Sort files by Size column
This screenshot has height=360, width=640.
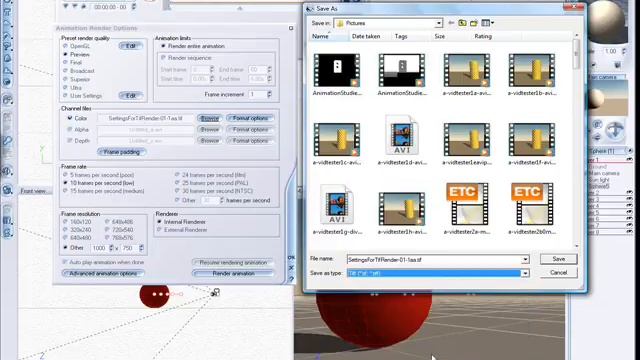tap(440, 36)
